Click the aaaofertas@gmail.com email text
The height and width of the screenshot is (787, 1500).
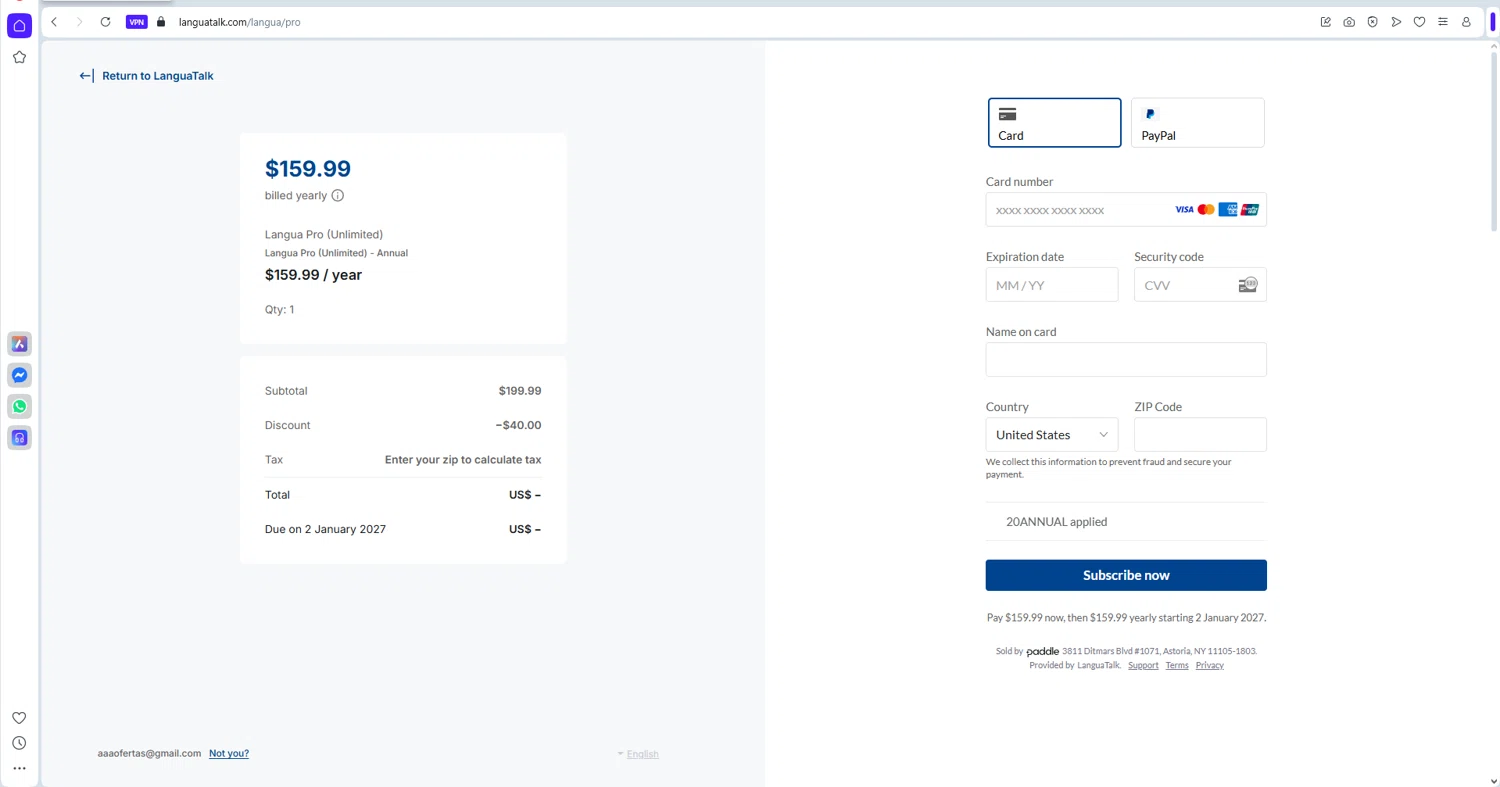pos(149,753)
